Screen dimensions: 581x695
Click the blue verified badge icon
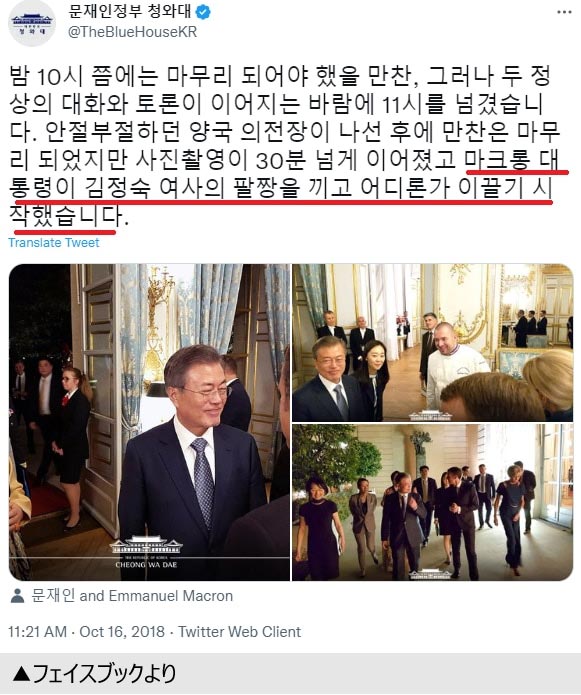[203, 12]
